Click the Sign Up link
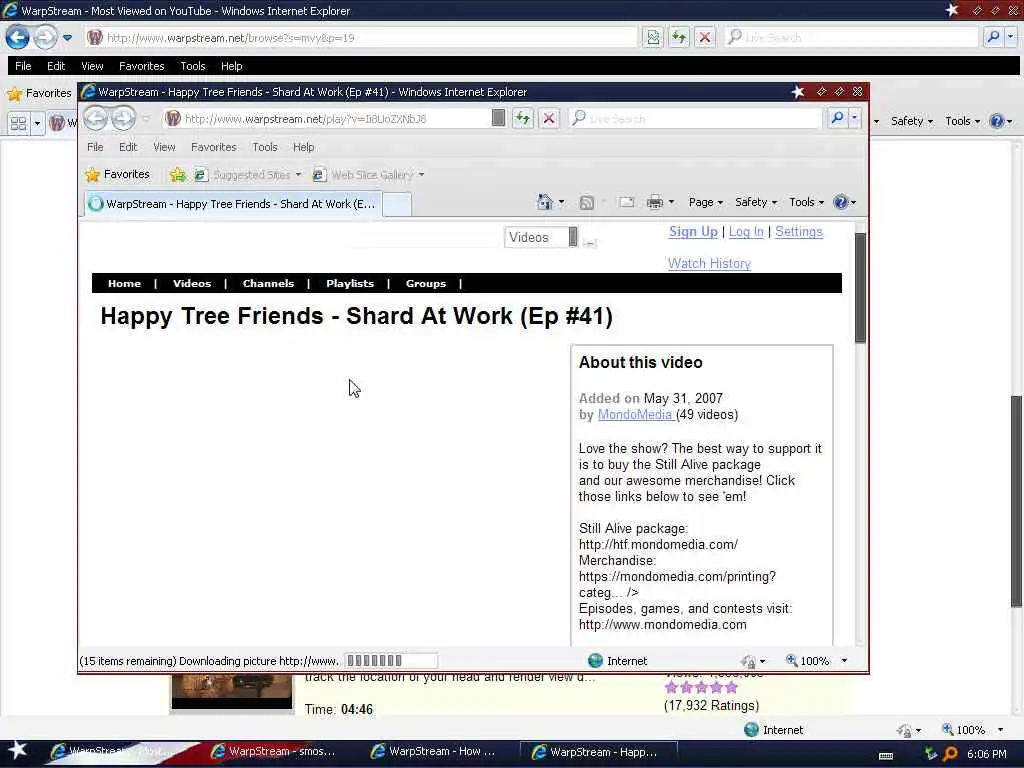Screen dimensions: 1024x768 (x=693, y=232)
